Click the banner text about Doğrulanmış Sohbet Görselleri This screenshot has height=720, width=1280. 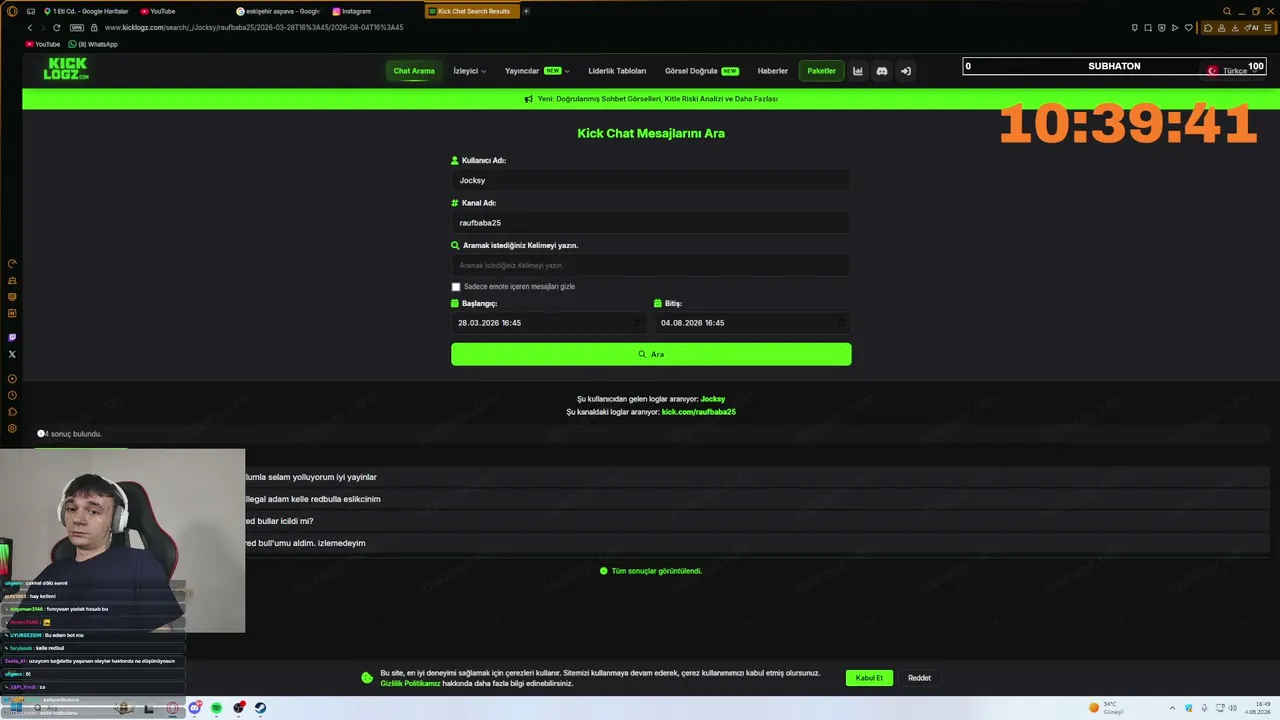657,99
